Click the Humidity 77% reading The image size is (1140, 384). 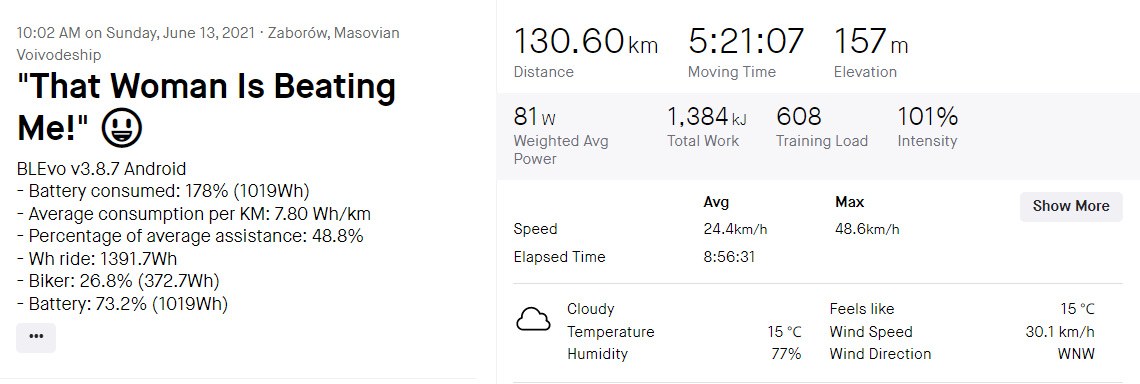click(786, 354)
